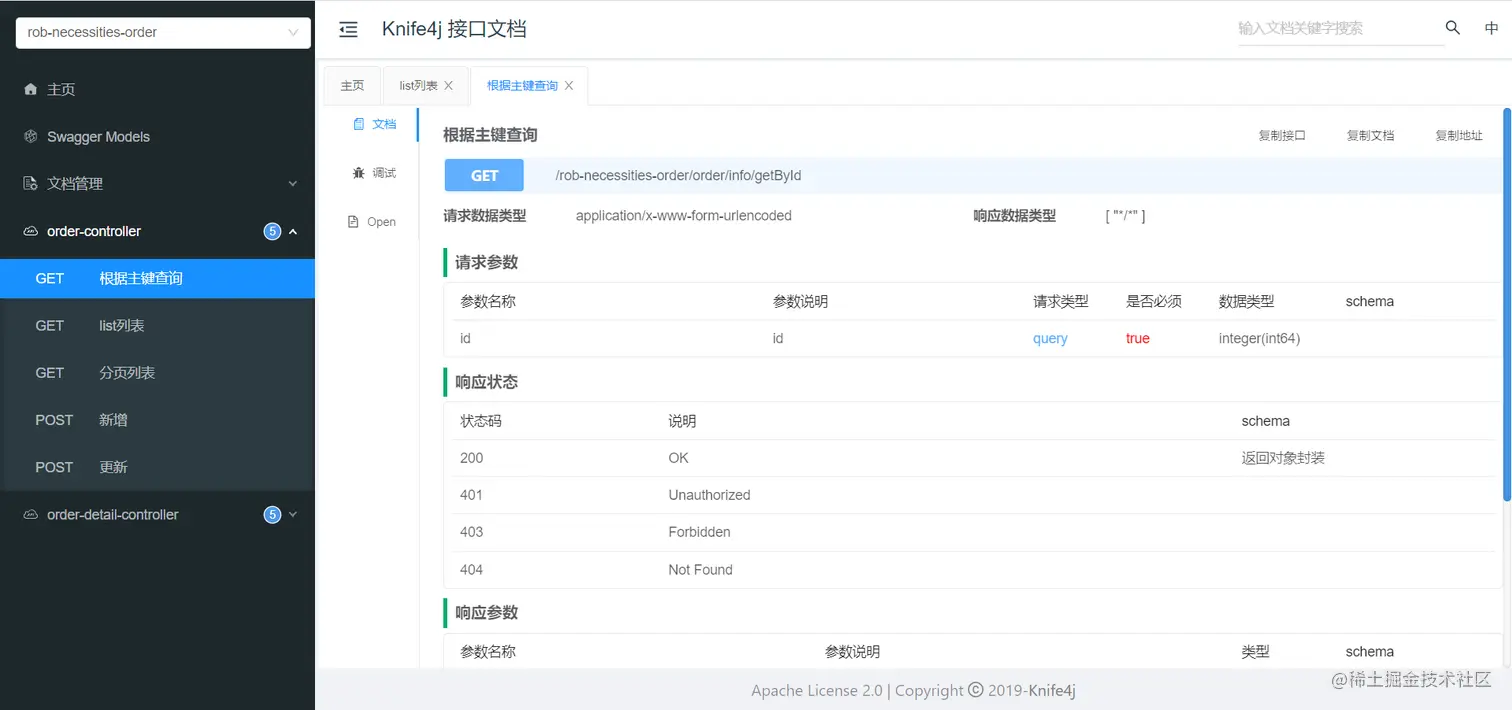This screenshot has width=1512, height=710.
Task: Click the badge 5 on order-controller
Action: coord(272,231)
